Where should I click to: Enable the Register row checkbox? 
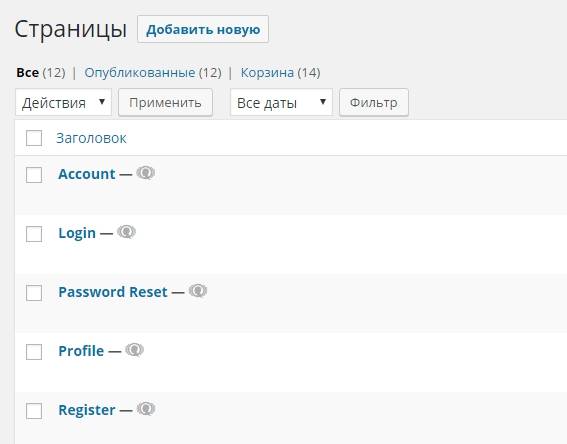click(x=34, y=411)
